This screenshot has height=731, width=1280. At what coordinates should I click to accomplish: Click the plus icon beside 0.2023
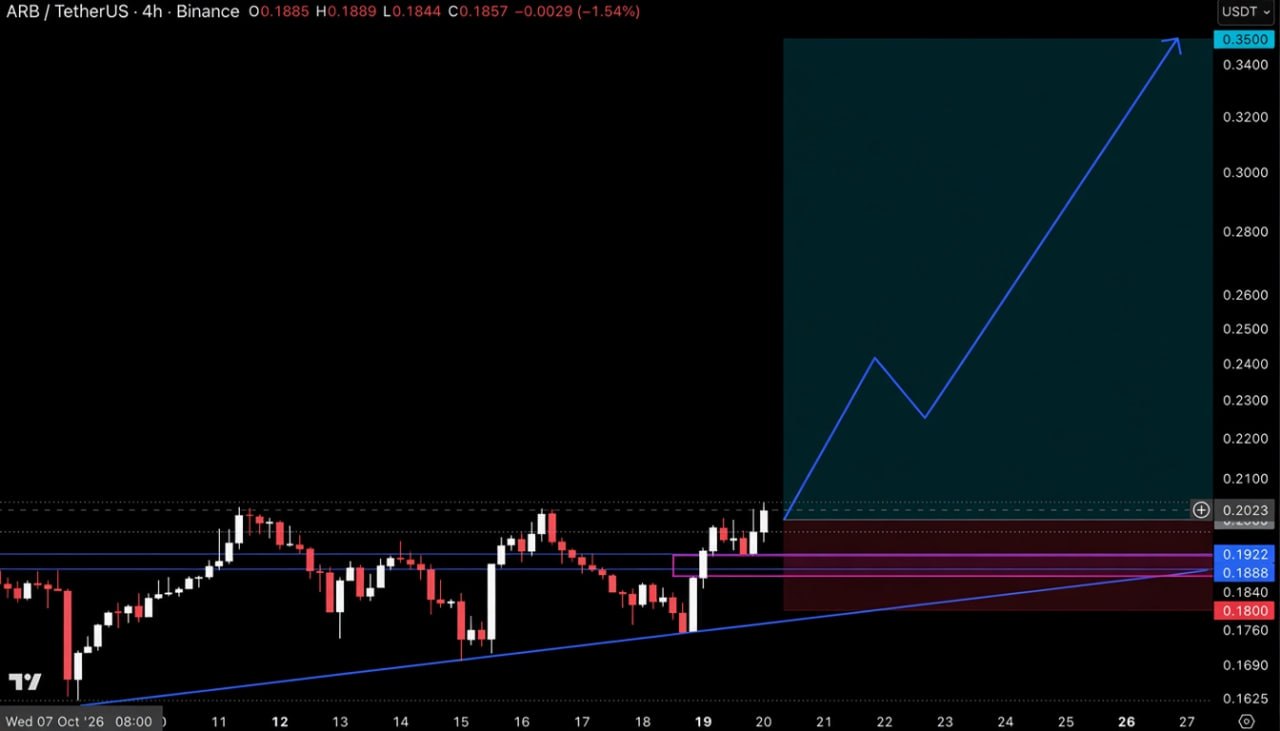[1201, 510]
